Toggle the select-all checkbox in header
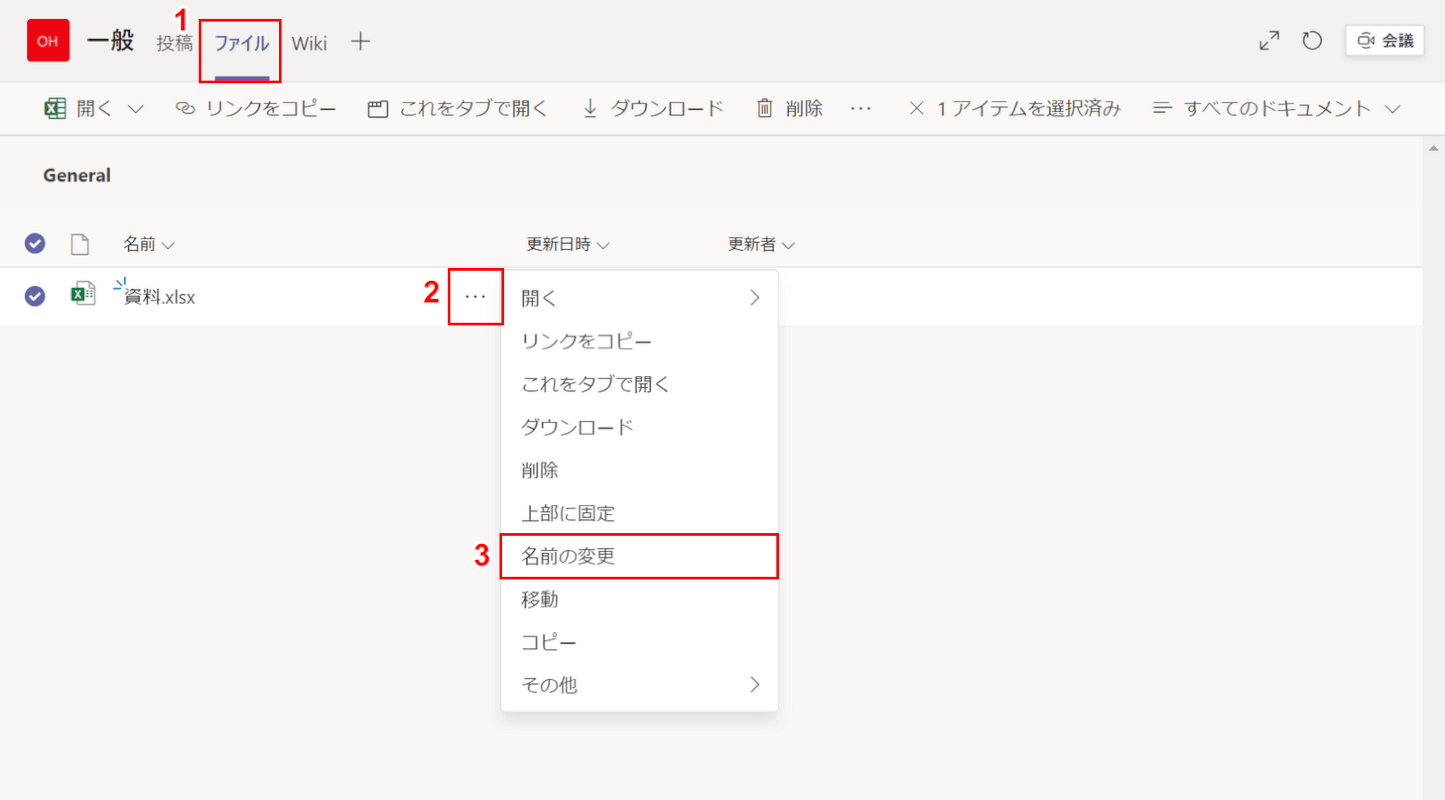 click(35, 244)
